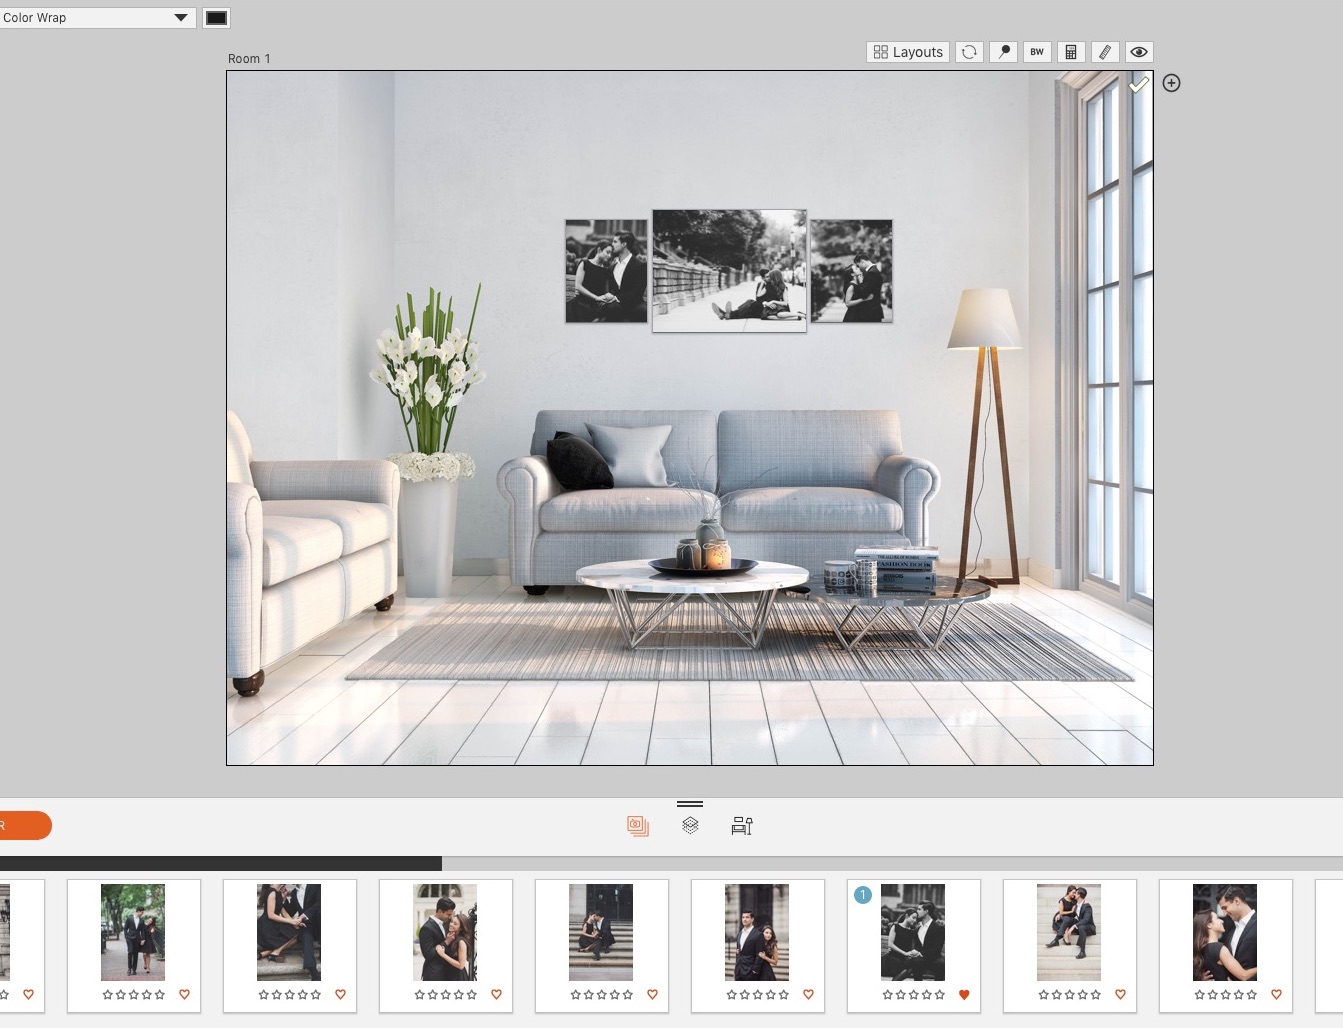This screenshot has height=1028, width=1343.
Task: Switch to the room furniture tab icon
Action: pyautogui.click(x=742, y=826)
